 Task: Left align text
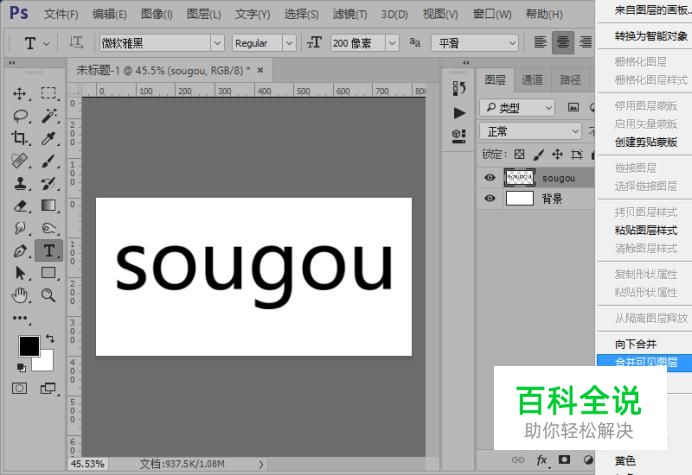point(540,42)
